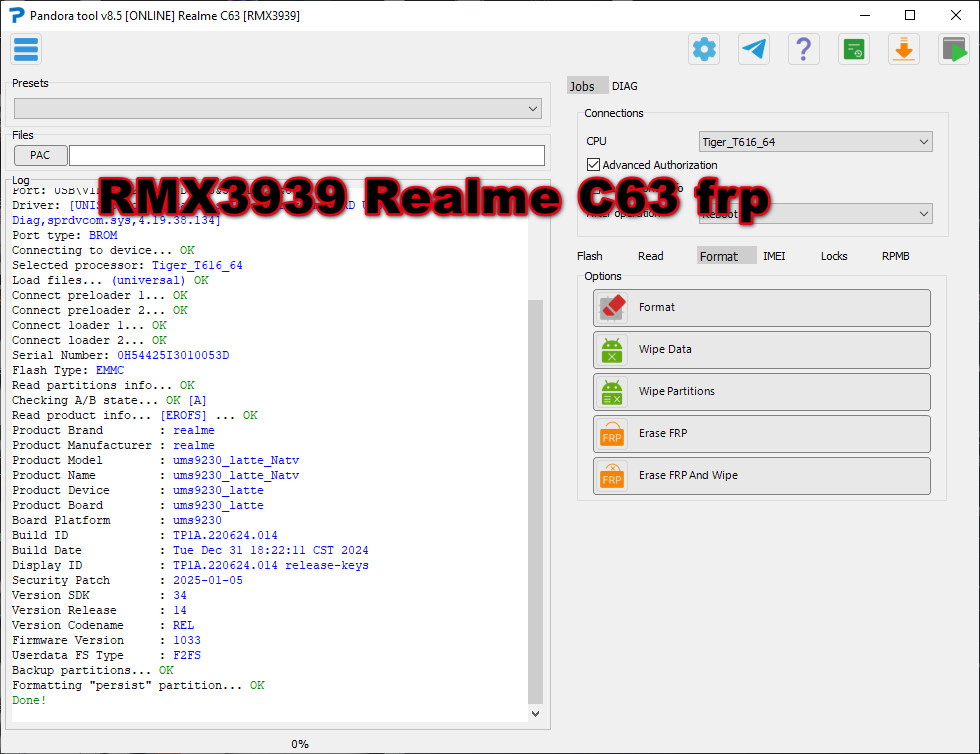Click the green log history icon

[x=854, y=49]
